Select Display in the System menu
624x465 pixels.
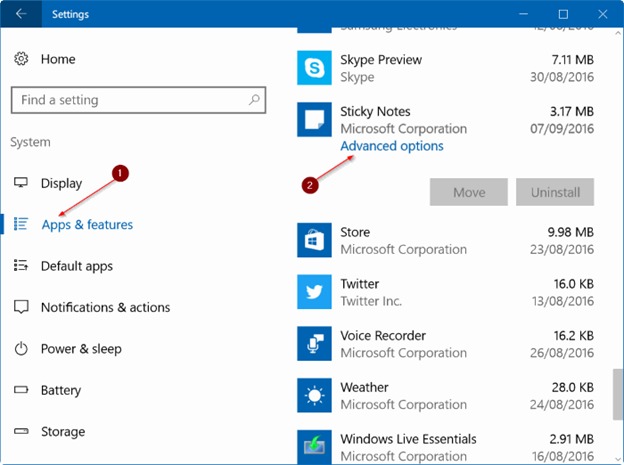point(61,183)
